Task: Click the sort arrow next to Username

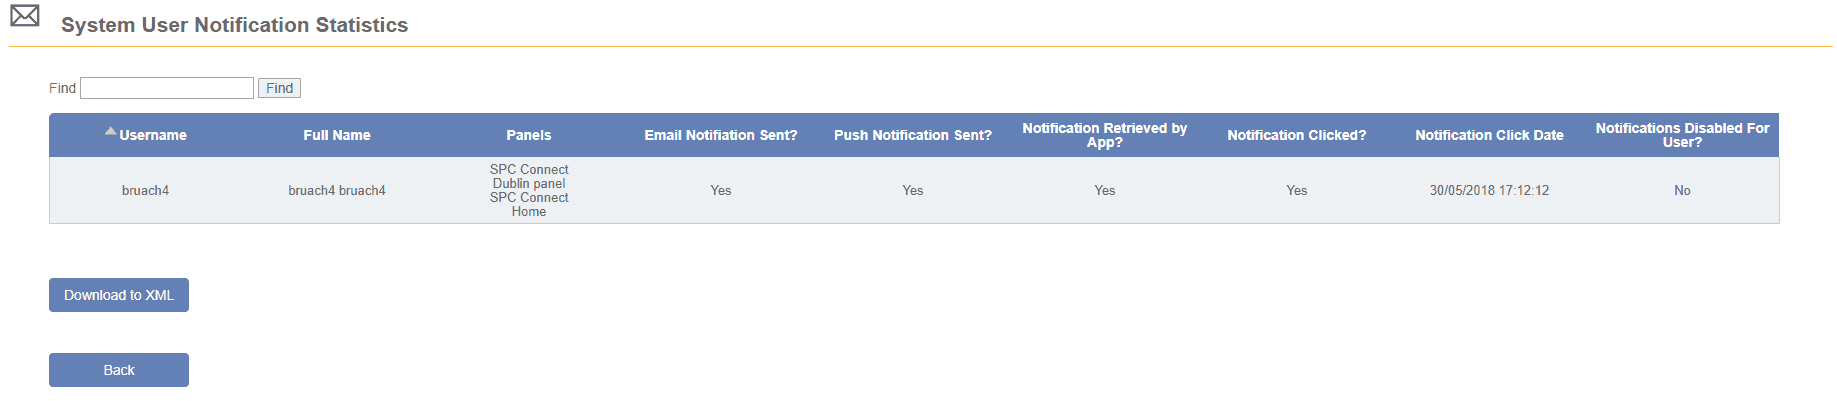Action: pyautogui.click(x=111, y=131)
